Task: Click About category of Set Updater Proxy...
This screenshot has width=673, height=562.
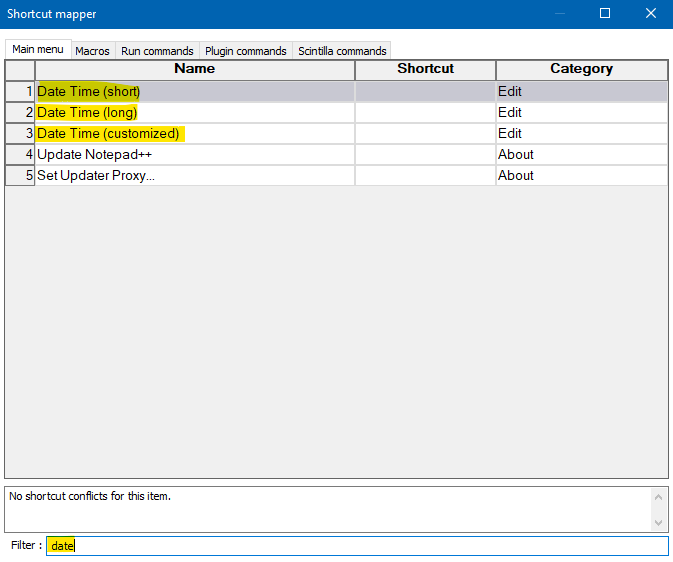Action: [x=582, y=176]
